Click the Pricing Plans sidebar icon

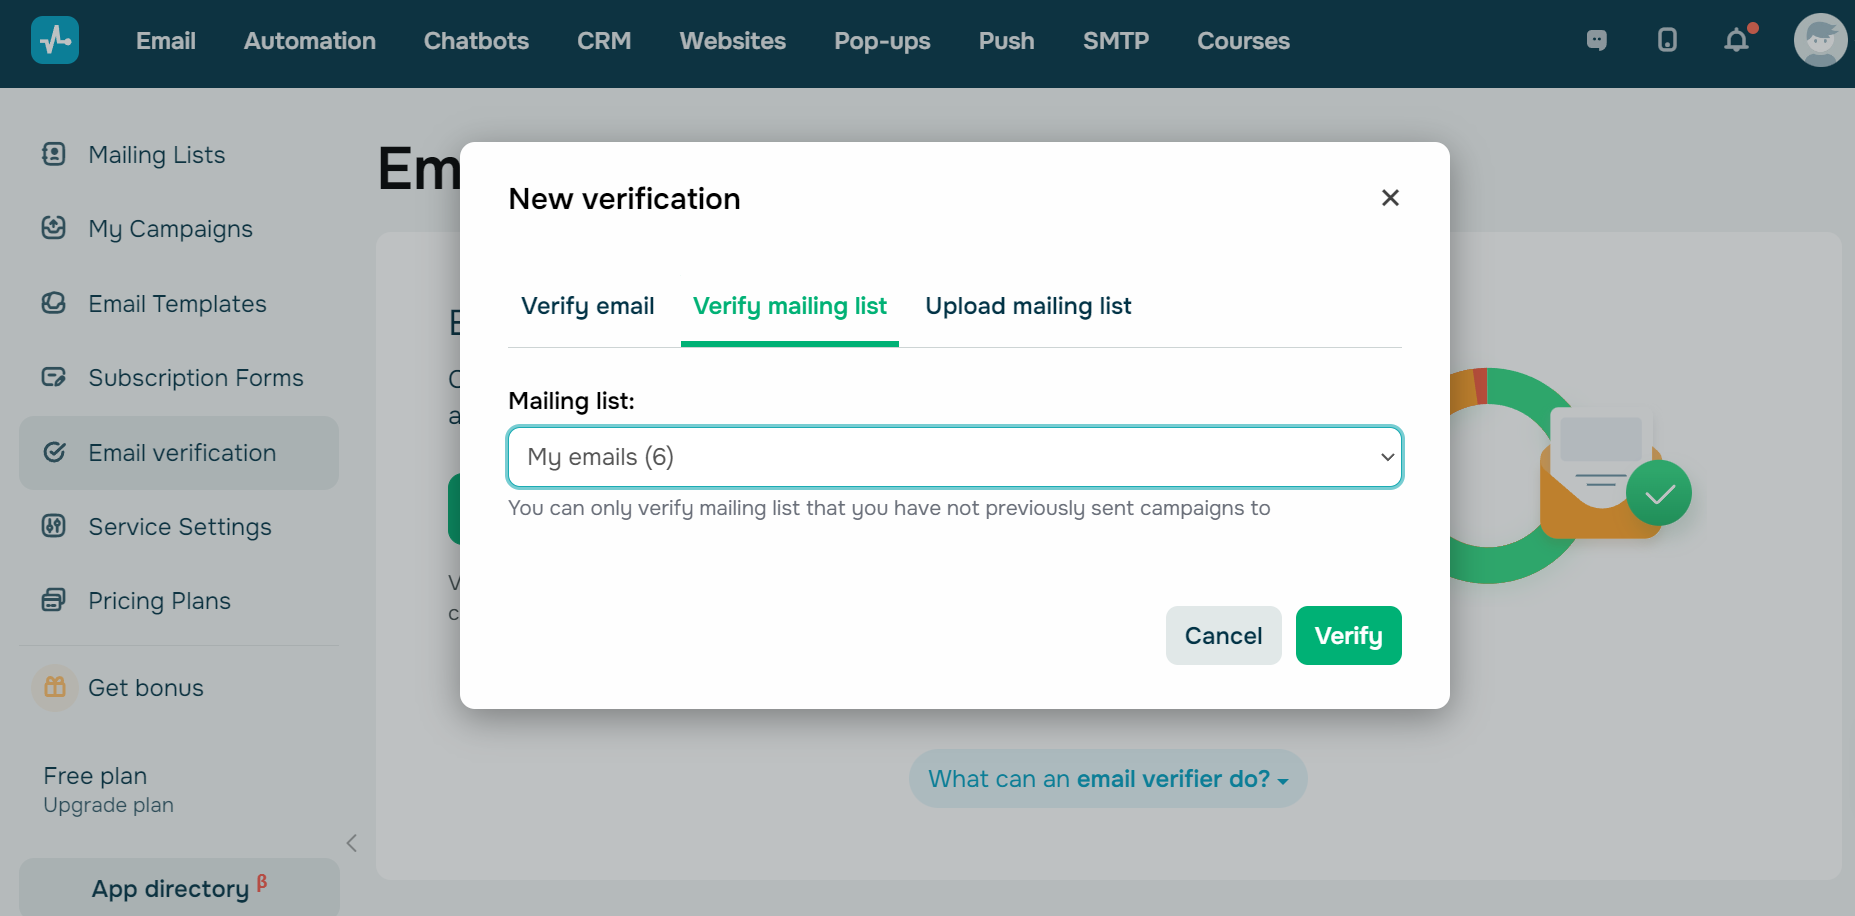(x=54, y=600)
